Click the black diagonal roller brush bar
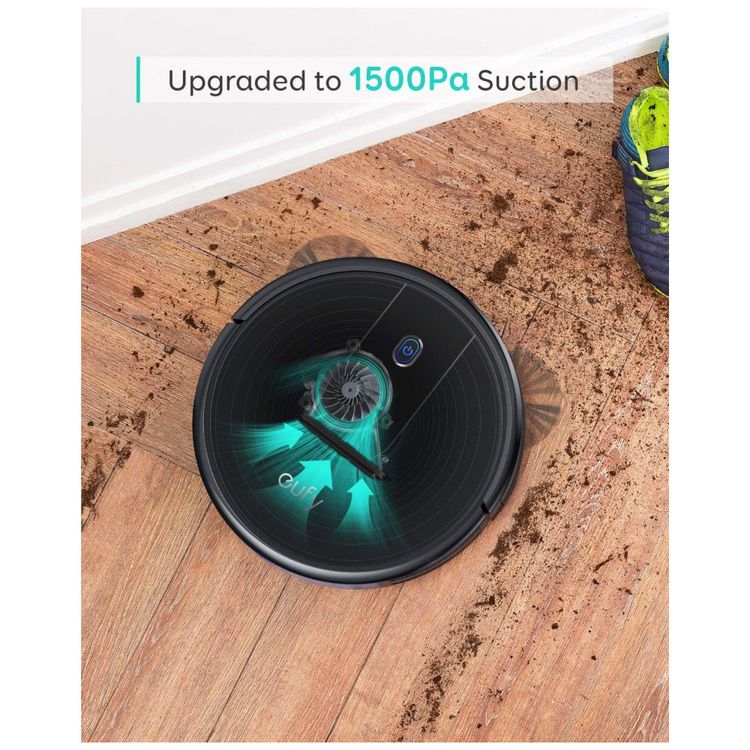 342,446
